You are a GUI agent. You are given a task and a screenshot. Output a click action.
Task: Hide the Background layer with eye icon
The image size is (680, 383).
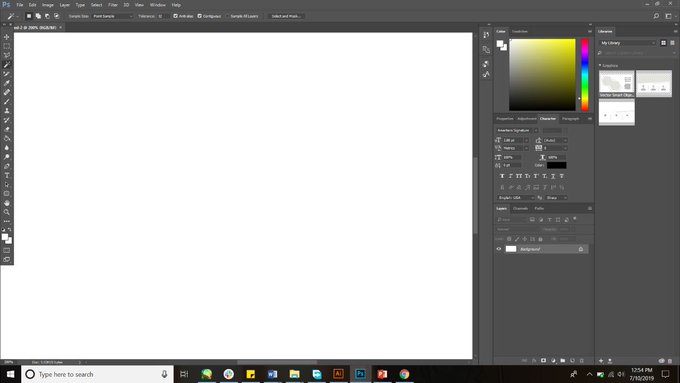(x=499, y=249)
